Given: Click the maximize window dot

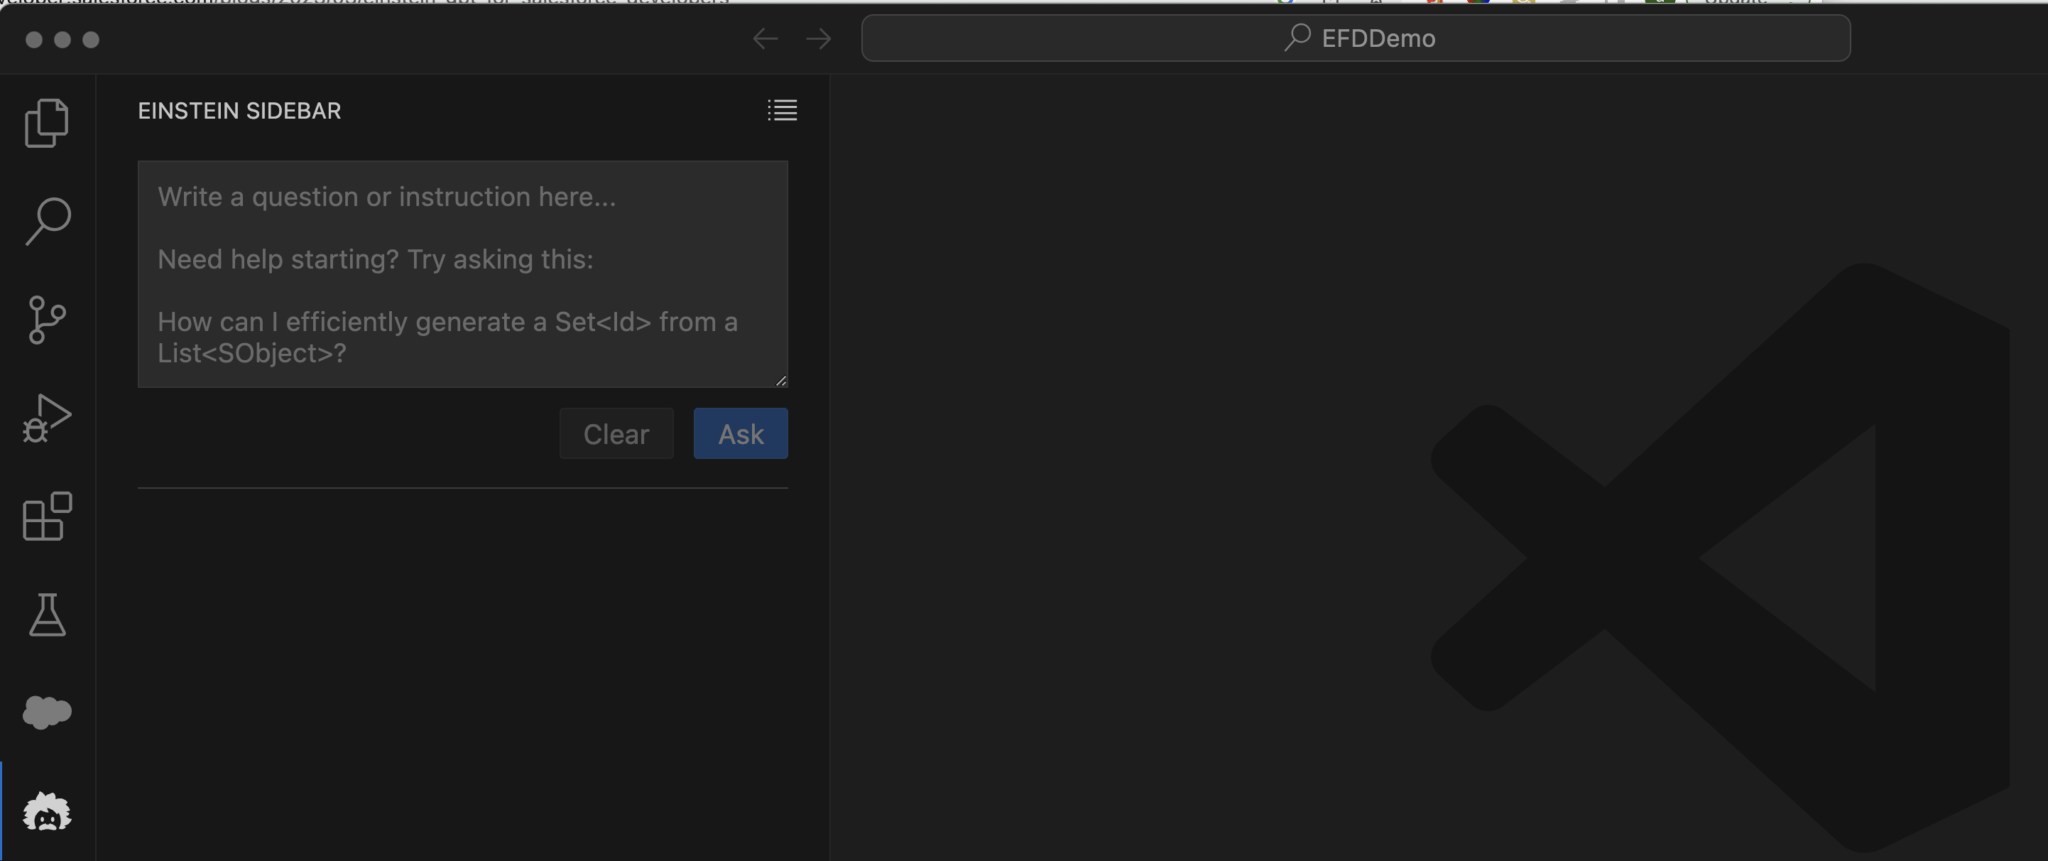Looking at the screenshot, I should (91, 39).
